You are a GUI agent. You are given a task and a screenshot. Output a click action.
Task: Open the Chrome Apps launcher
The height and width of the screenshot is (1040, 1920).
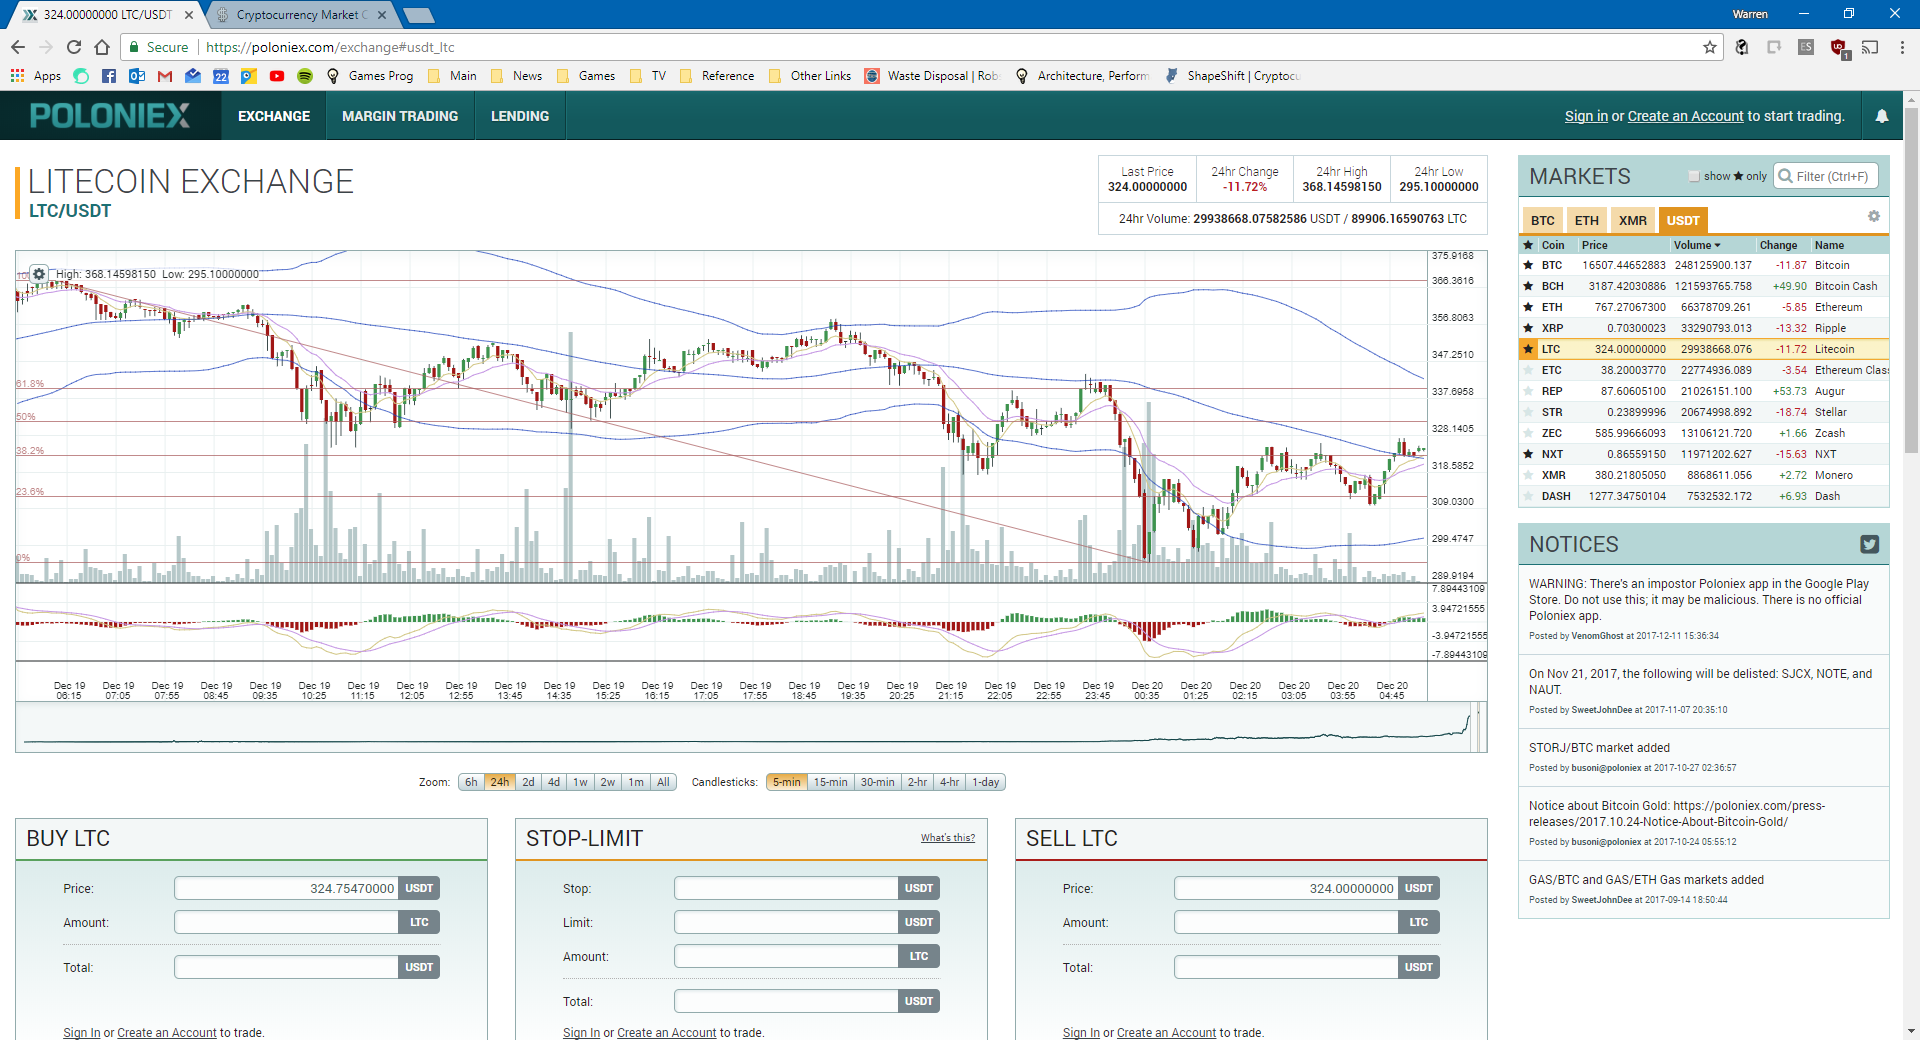click(x=35, y=76)
